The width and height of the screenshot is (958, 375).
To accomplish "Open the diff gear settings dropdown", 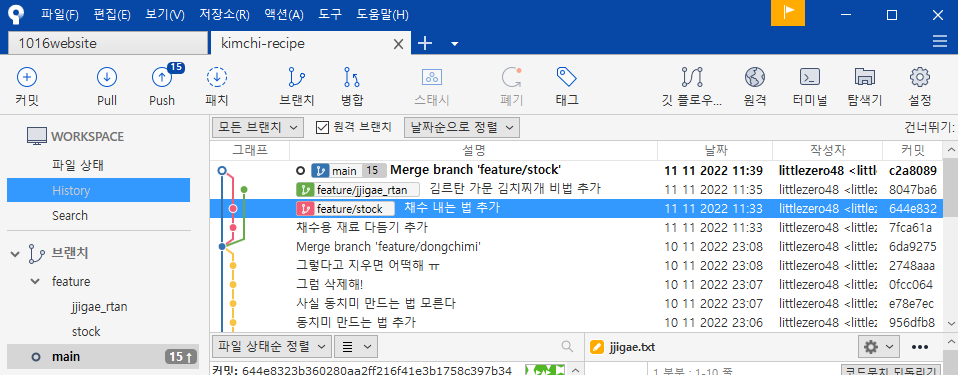I will click(x=878, y=347).
